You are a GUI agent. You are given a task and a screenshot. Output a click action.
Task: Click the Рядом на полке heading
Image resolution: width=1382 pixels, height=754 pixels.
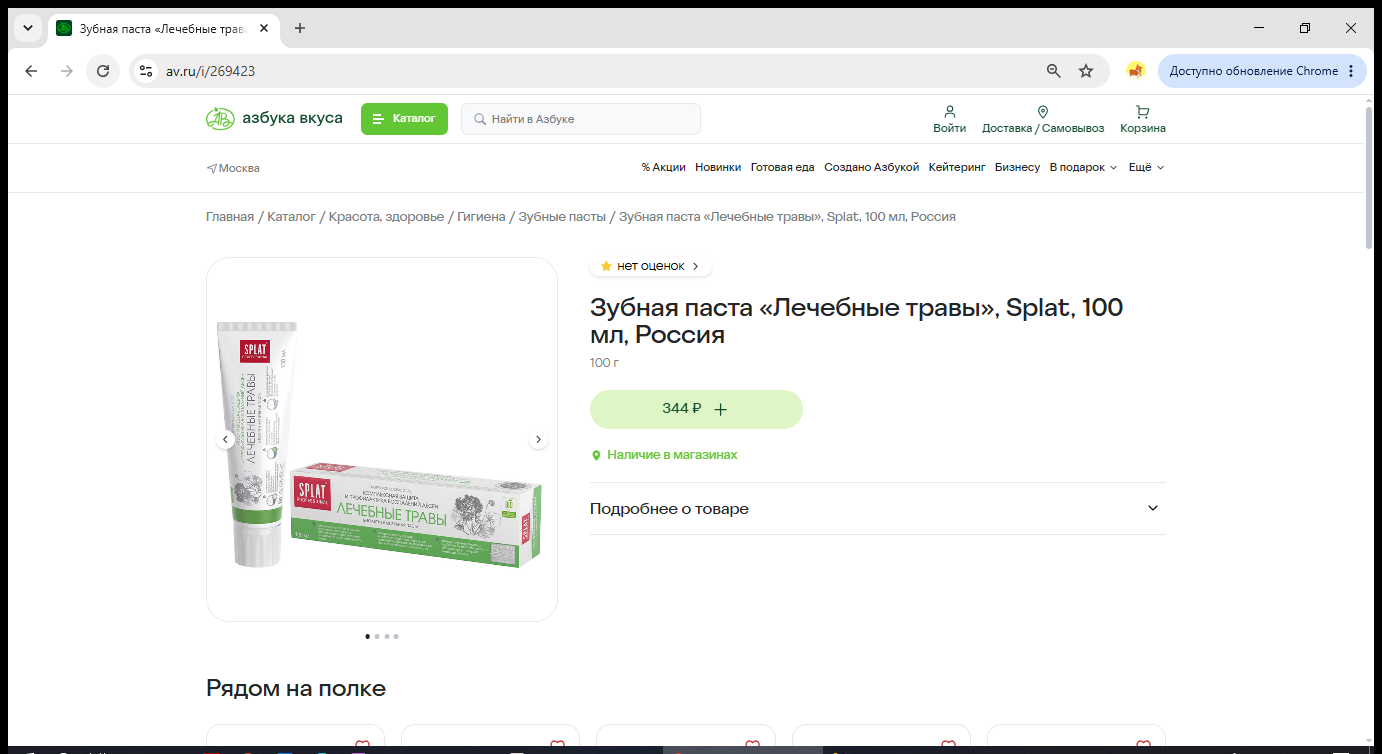[x=296, y=688]
